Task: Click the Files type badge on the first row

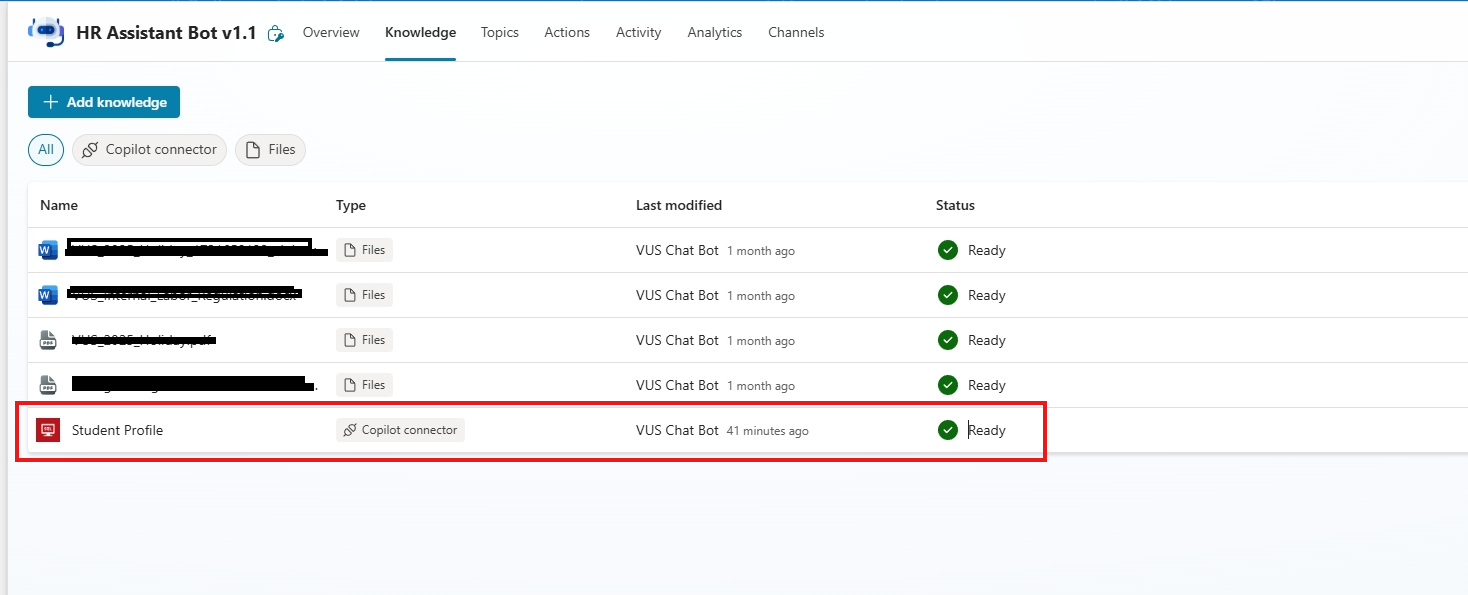Action: (x=363, y=249)
